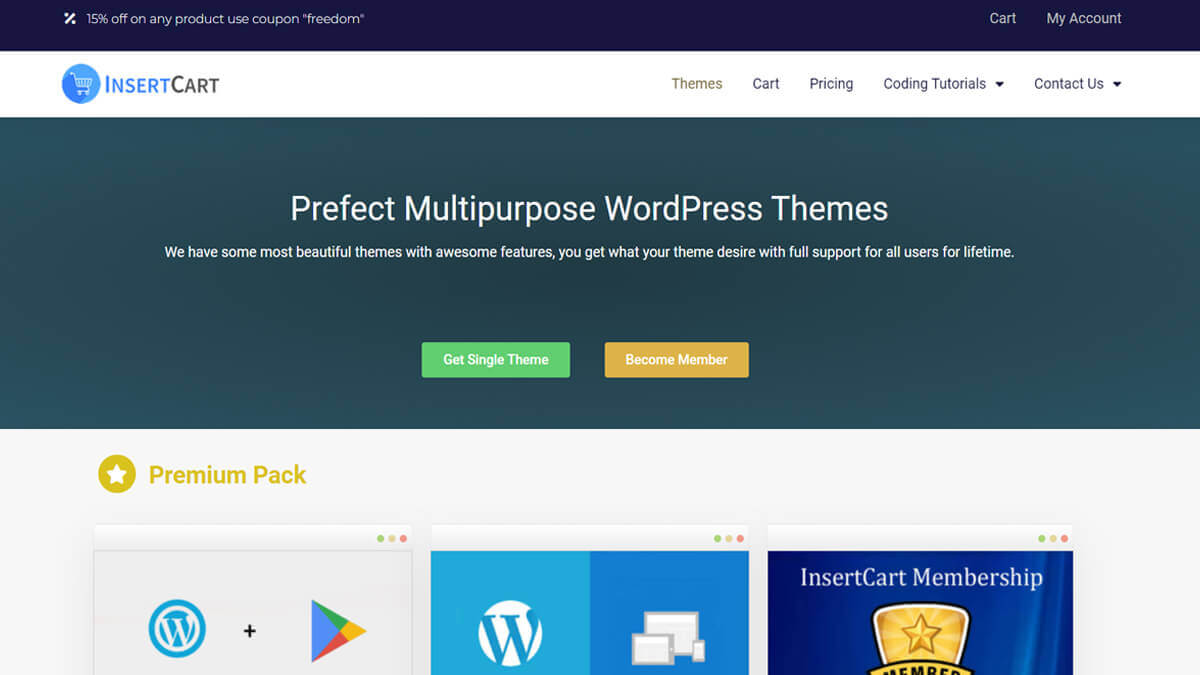
Task: Click the Google Play icon in the theme card
Action: 340,629
